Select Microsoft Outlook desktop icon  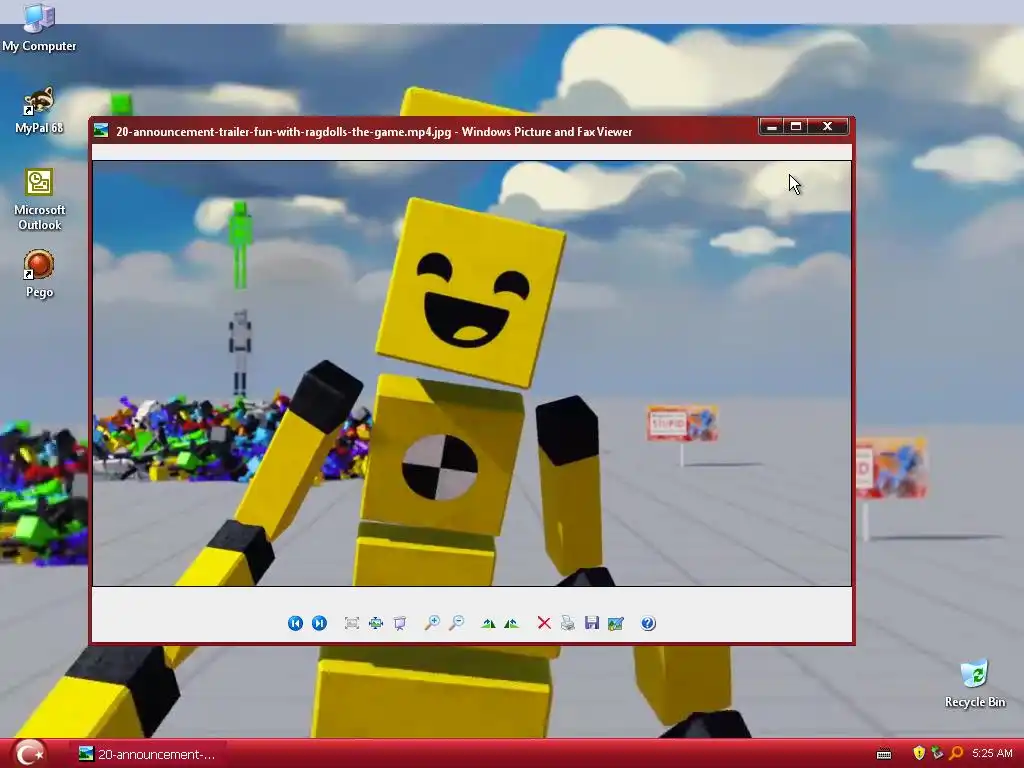(39, 199)
